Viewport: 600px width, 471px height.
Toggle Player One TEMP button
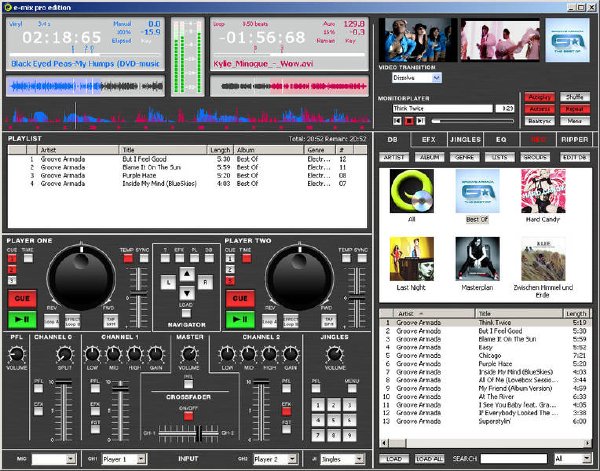coord(128,258)
